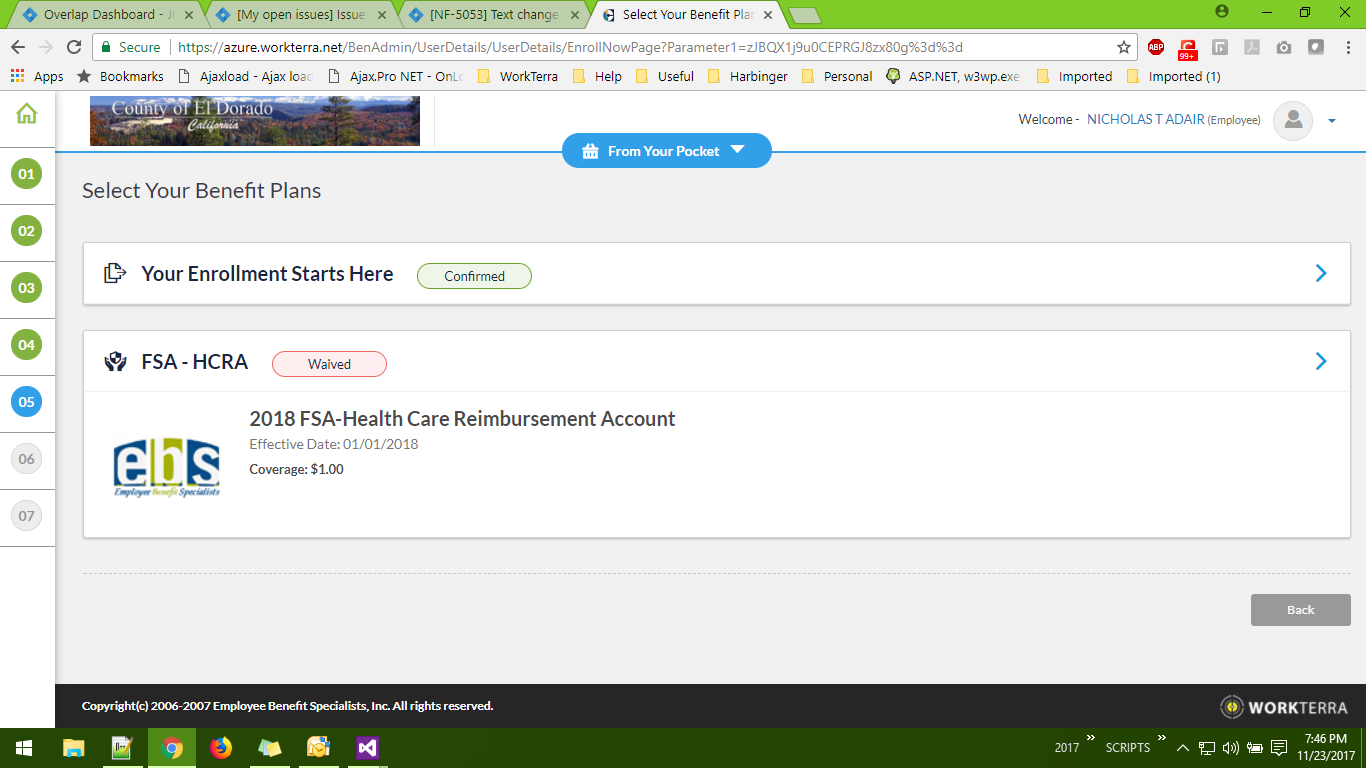1366x768 pixels.
Task: Open the WorkTerra bookmarks folder
Action: tap(518, 76)
